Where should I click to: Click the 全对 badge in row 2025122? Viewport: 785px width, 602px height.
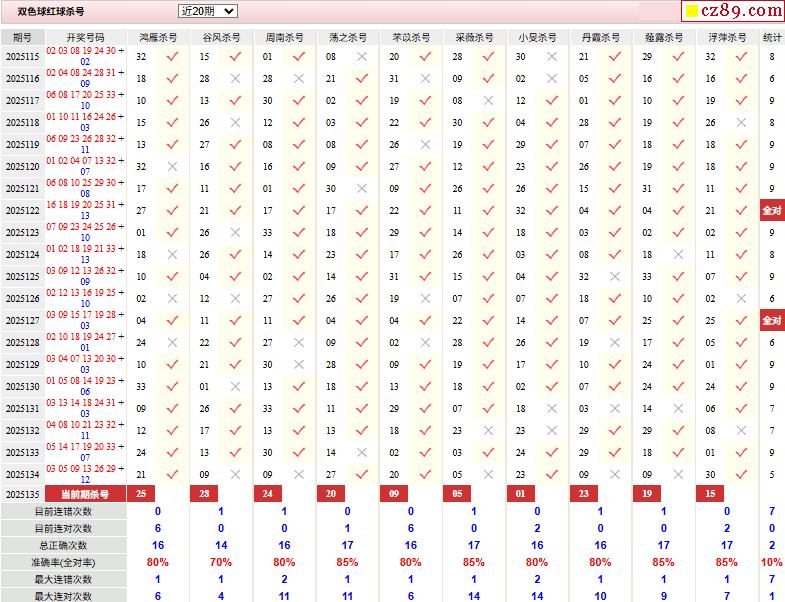[772, 211]
